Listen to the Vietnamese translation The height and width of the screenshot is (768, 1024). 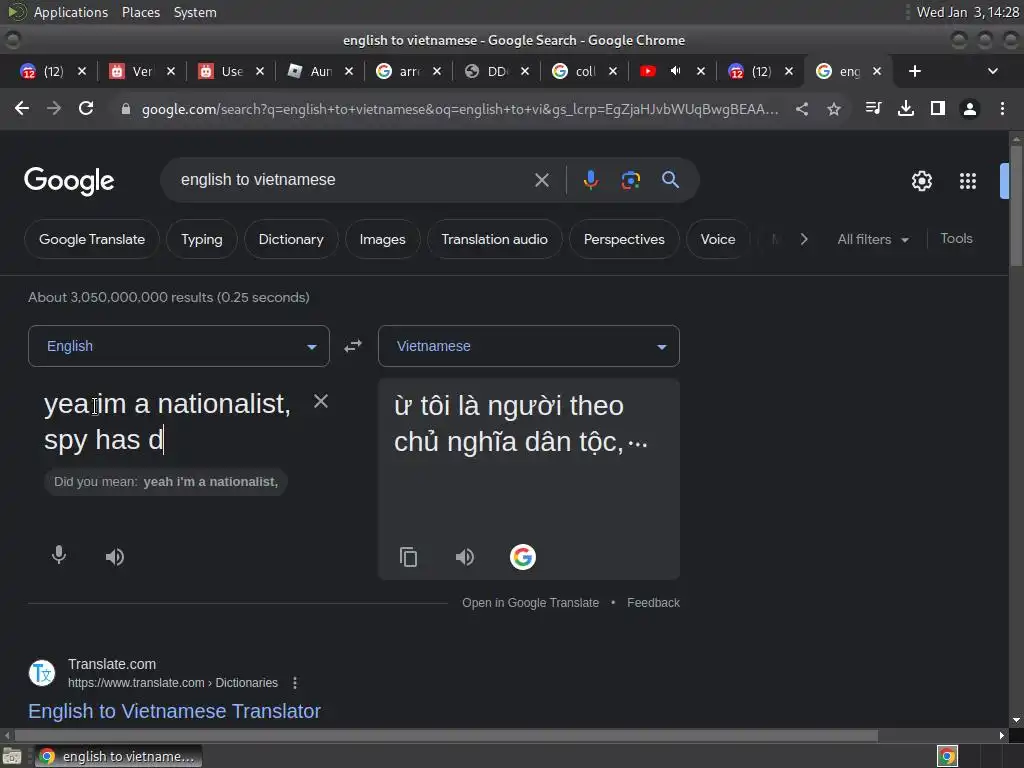click(x=465, y=557)
